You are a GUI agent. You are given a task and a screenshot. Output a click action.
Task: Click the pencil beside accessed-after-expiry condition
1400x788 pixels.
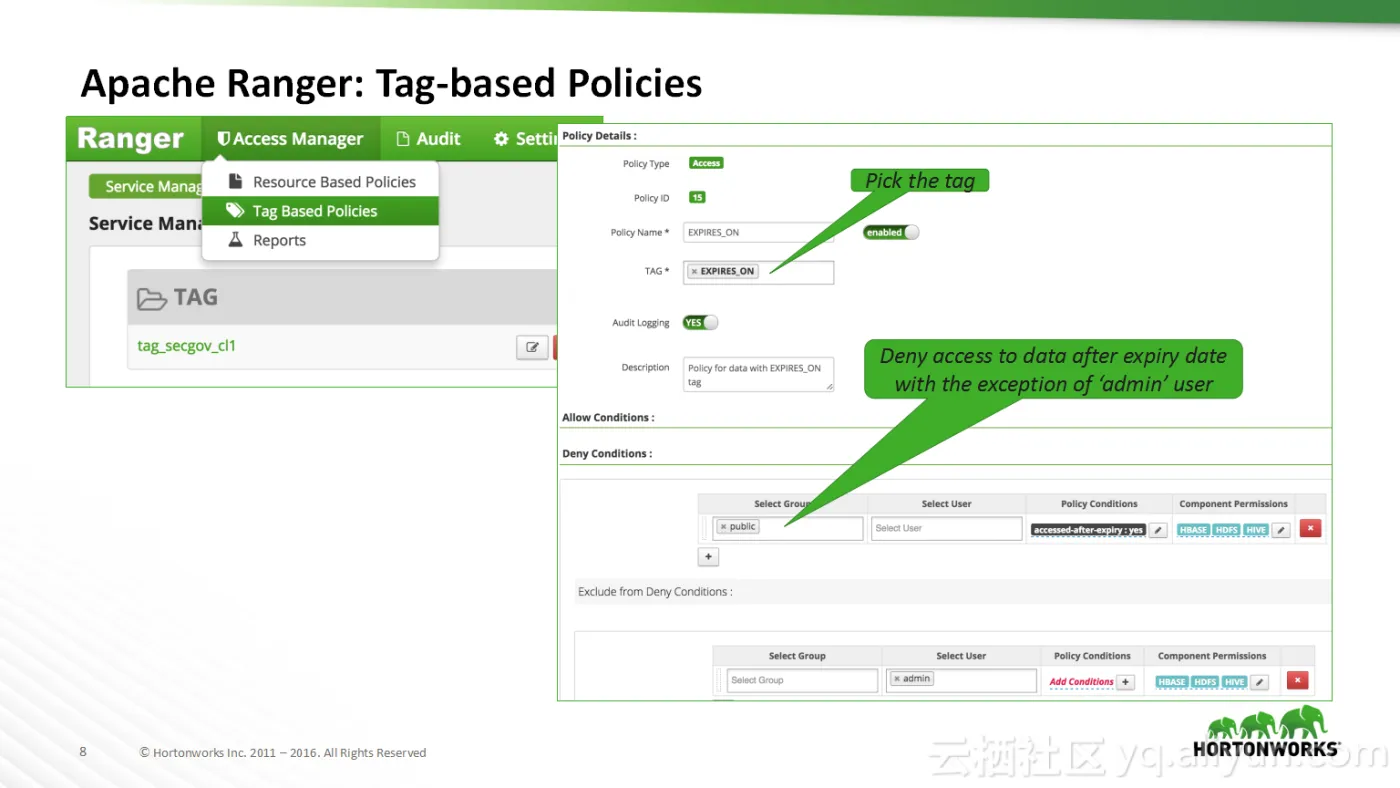click(x=1158, y=530)
